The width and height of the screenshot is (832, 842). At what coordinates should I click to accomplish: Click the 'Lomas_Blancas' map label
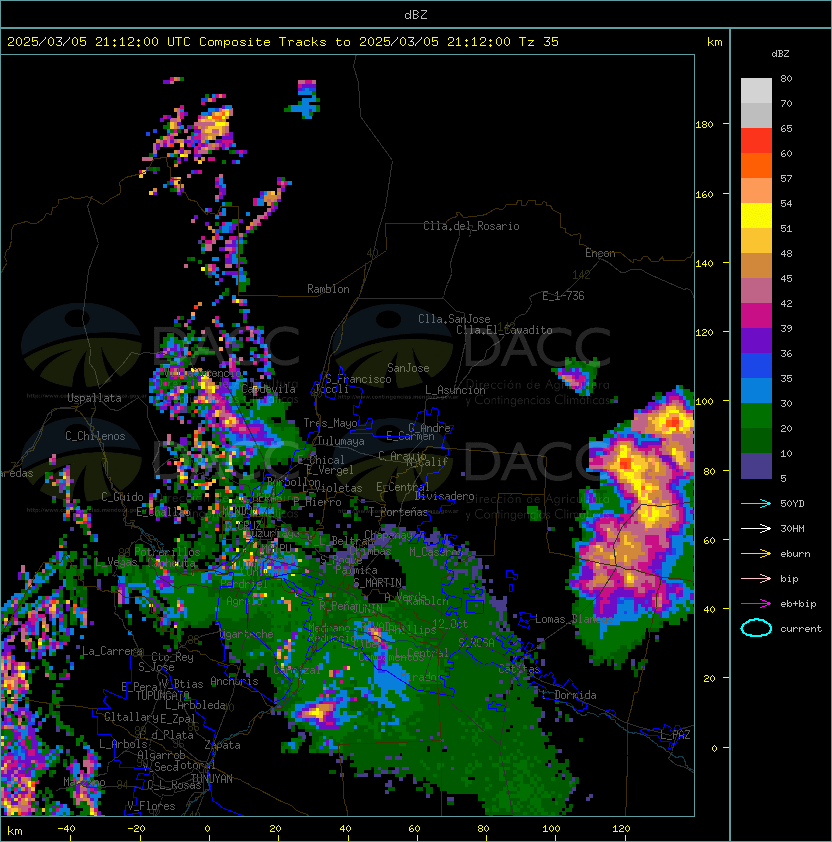(574, 619)
